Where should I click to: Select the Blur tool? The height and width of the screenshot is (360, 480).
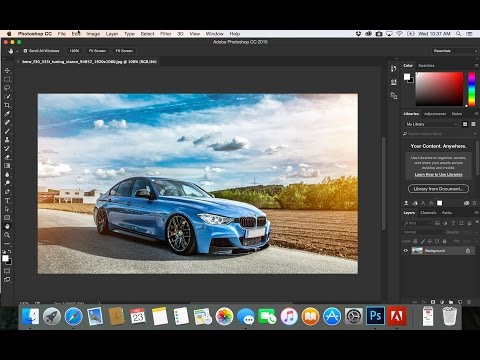(x=7, y=175)
